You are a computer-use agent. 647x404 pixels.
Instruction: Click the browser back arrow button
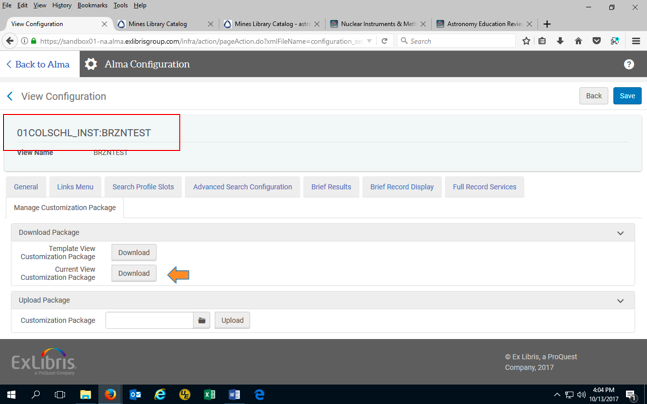point(10,41)
